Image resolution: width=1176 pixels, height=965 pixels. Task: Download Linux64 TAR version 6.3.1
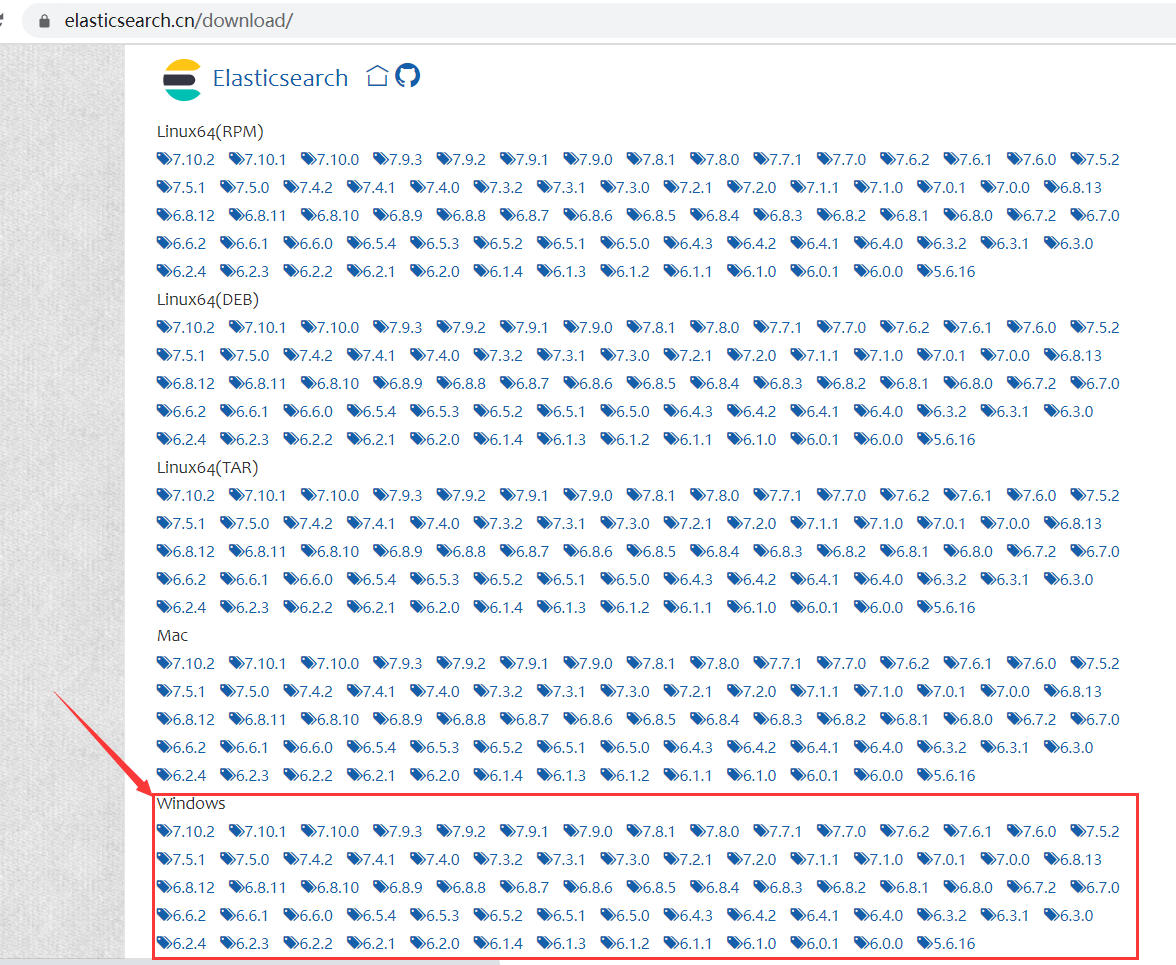pyautogui.click(x=1005, y=580)
